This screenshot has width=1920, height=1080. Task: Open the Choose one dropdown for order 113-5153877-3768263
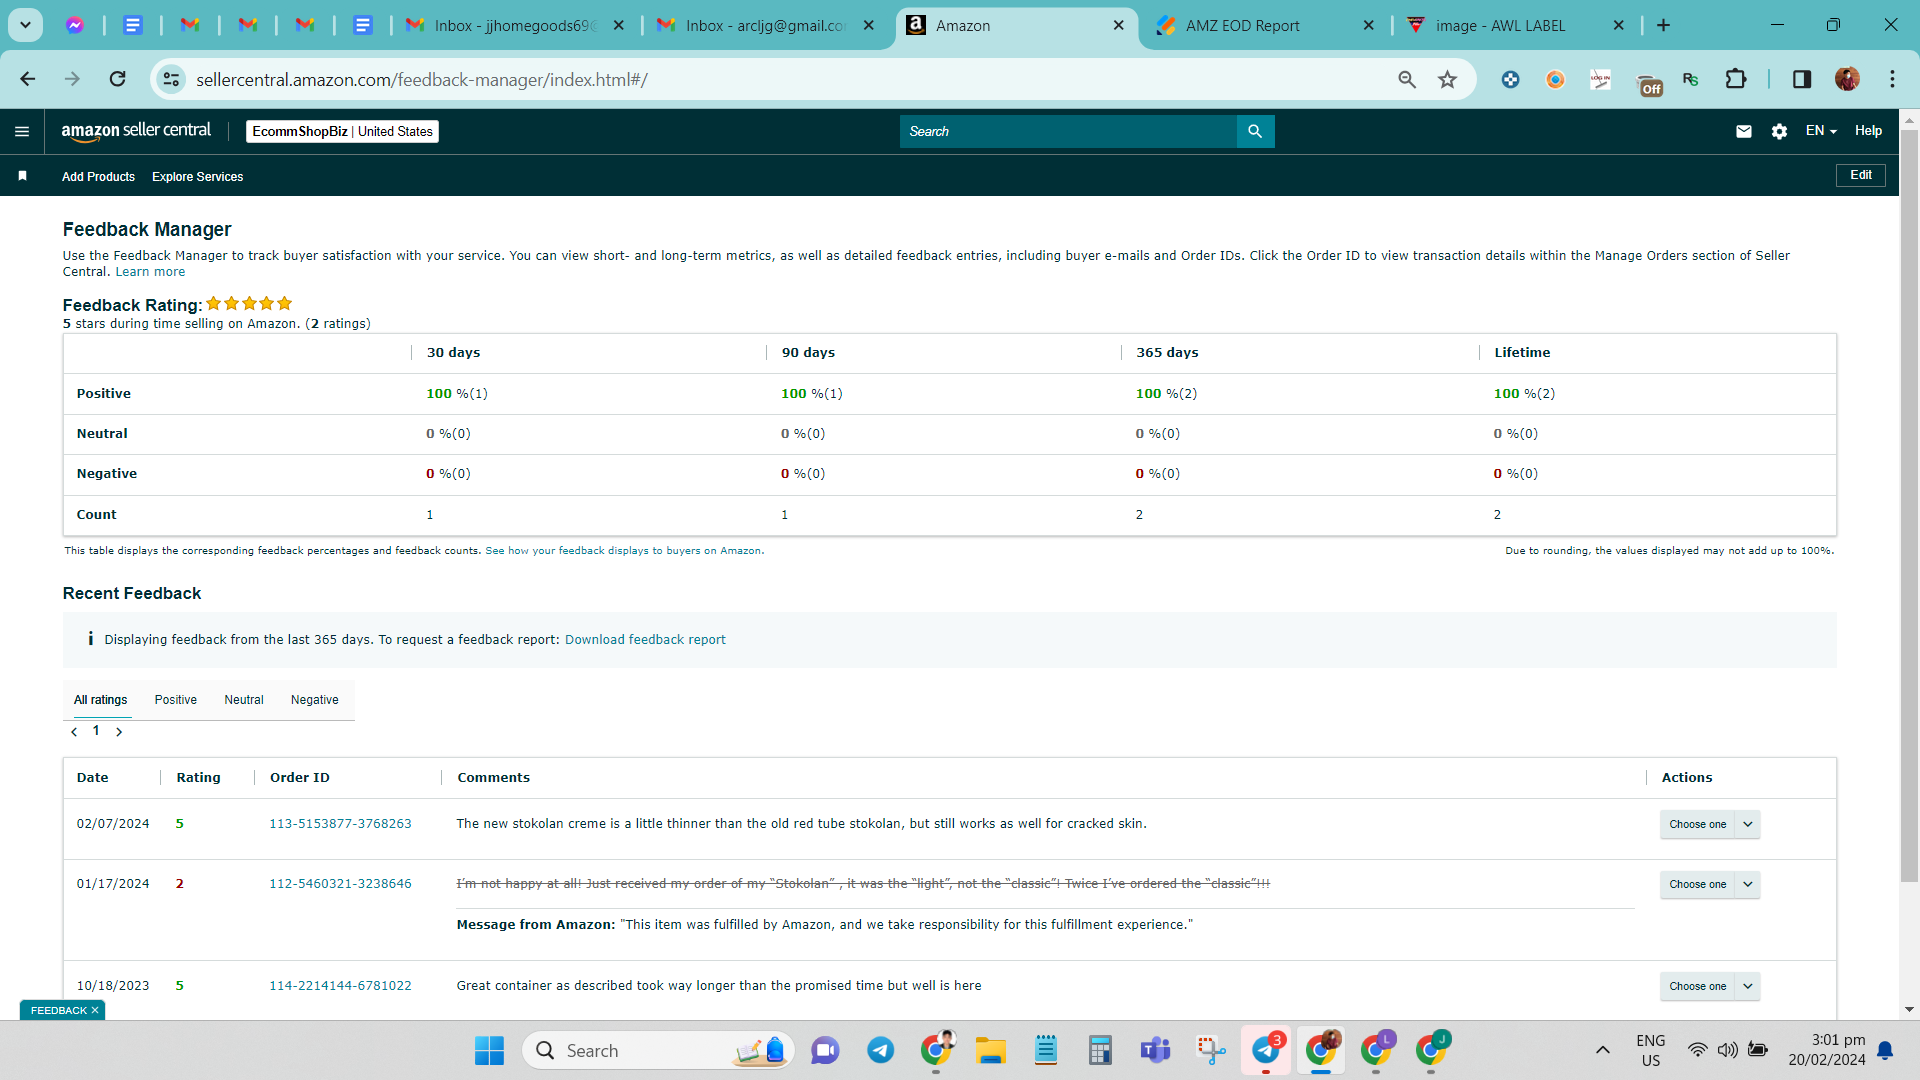click(x=1710, y=824)
